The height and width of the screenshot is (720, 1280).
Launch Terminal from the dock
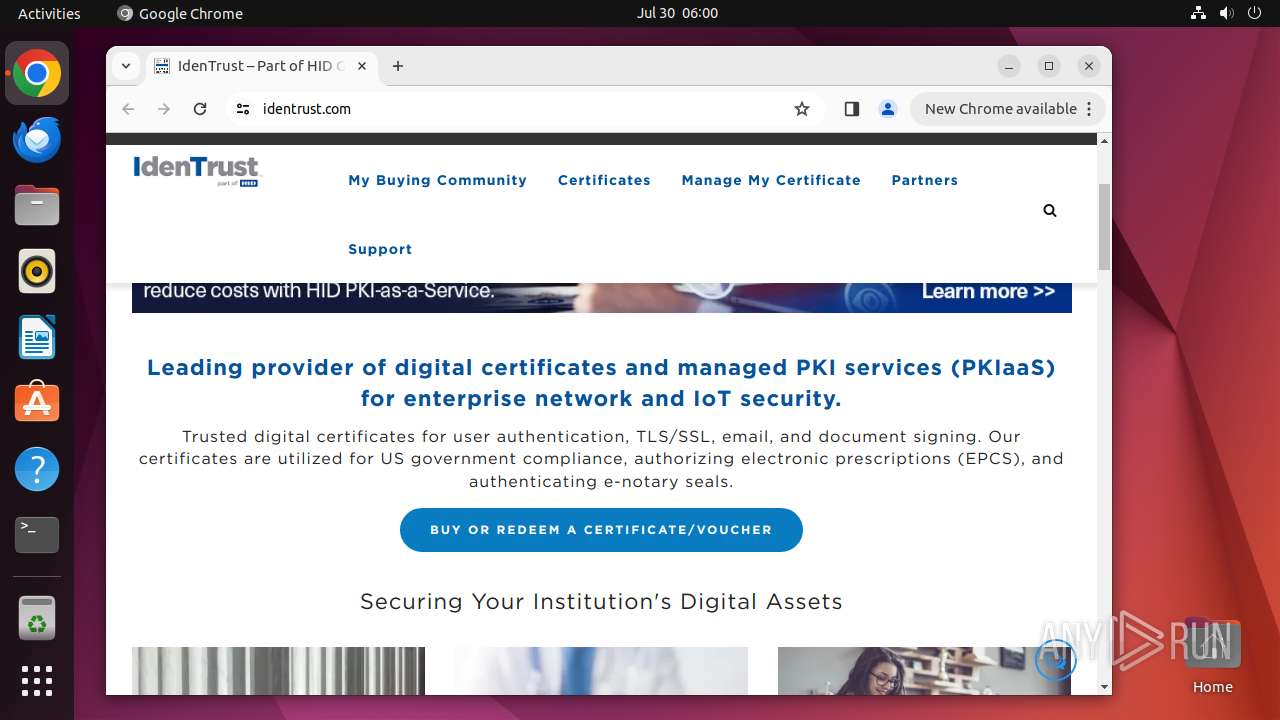(37, 535)
